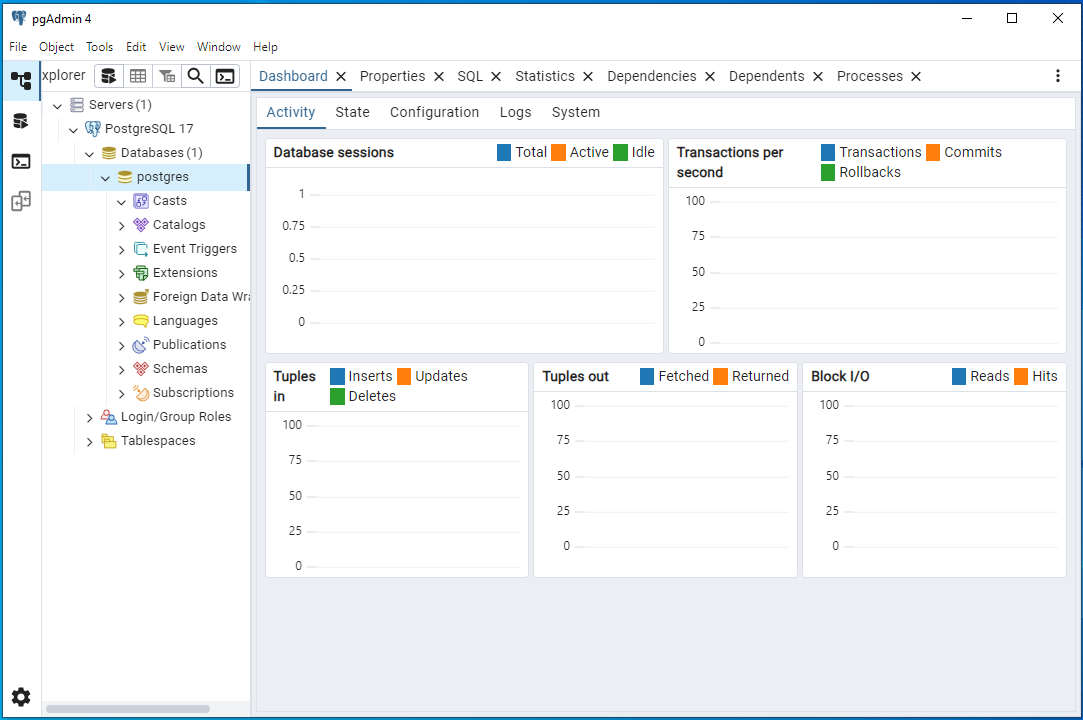This screenshot has width=1083, height=720.
Task: Open Query Tool from Object Explorer toolbar
Action: (109, 76)
